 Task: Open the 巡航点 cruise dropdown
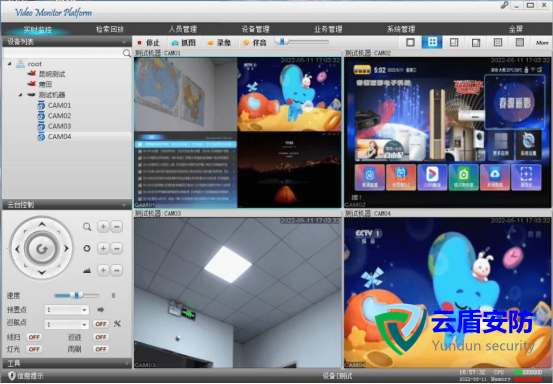coord(66,324)
